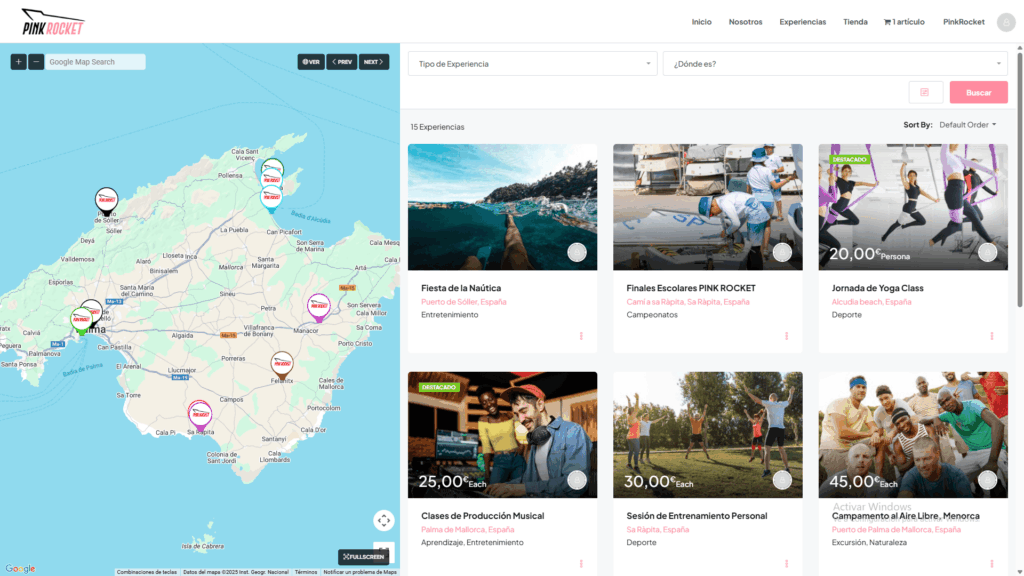Bookmark Campamento al Aire Libre card
Viewport: 1024px width, 576px height.
pyautogui.click(x=987, y=480)
